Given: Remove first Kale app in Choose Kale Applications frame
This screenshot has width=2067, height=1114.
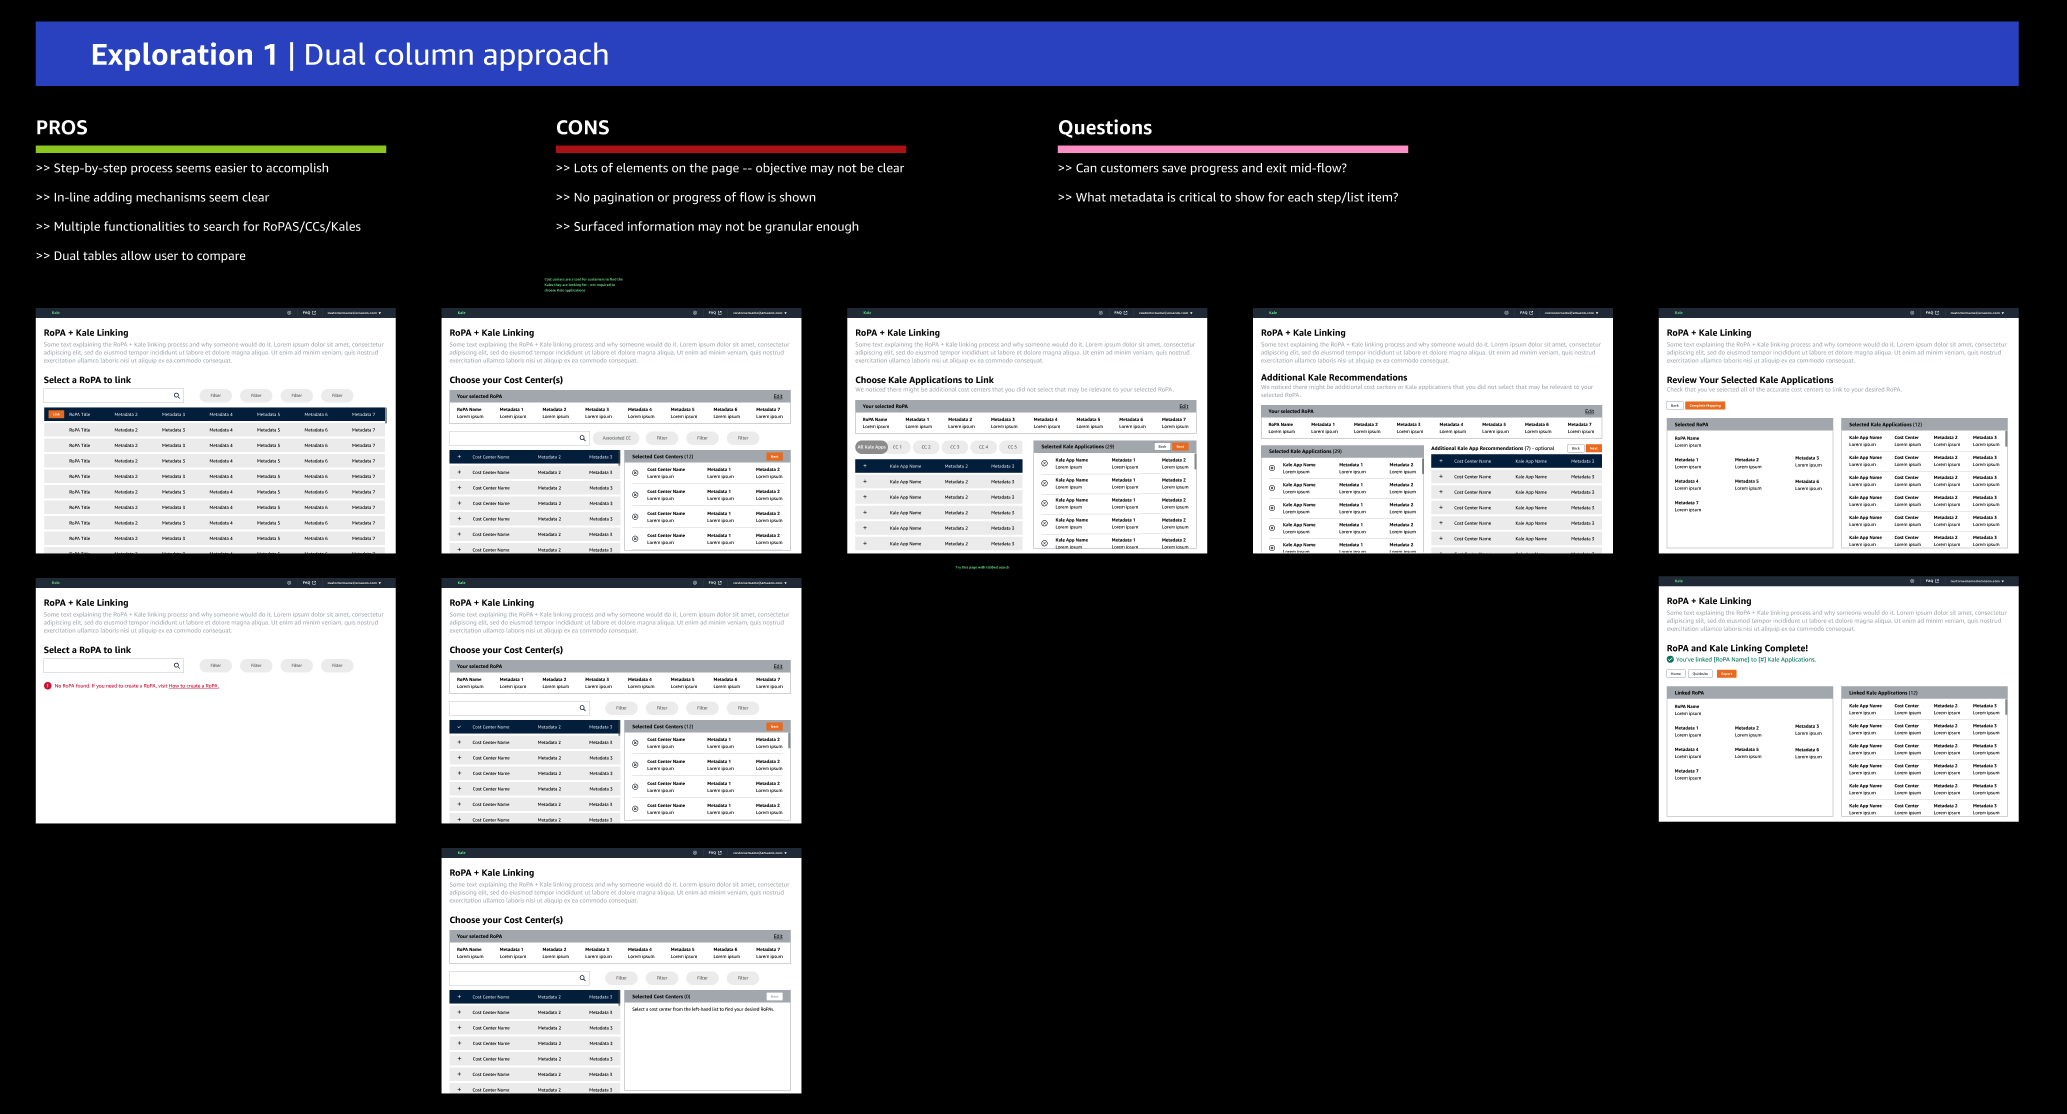Looking at the screenshot, I should pos(1044,463).
